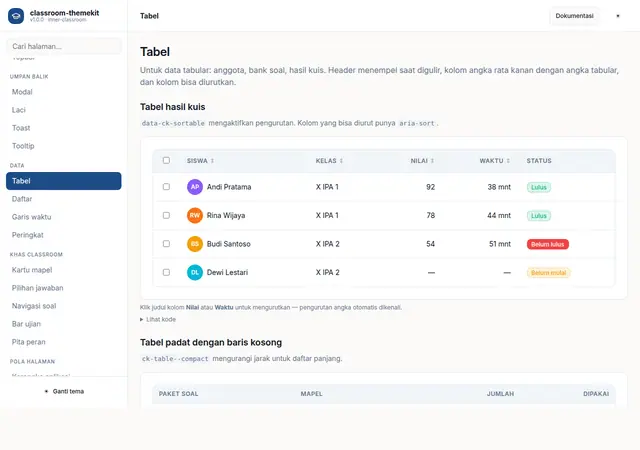Viewport: 640px width, 450px height.
Task: Click the sort arrows next to Waktu
Action: (x=508, y=161)
